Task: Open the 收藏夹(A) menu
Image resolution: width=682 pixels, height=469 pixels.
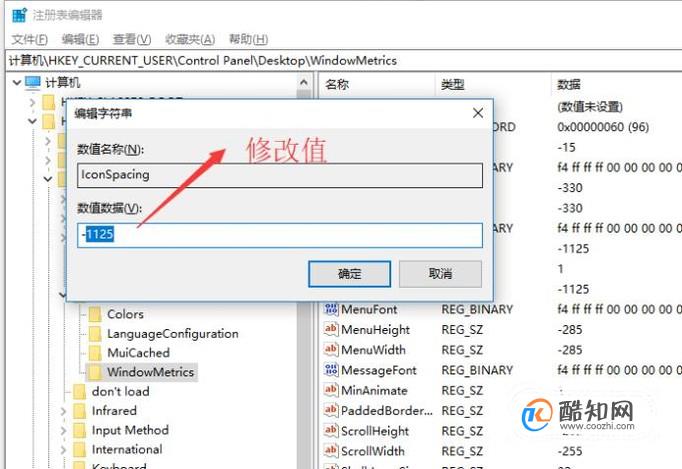Action: pos(190,39)
